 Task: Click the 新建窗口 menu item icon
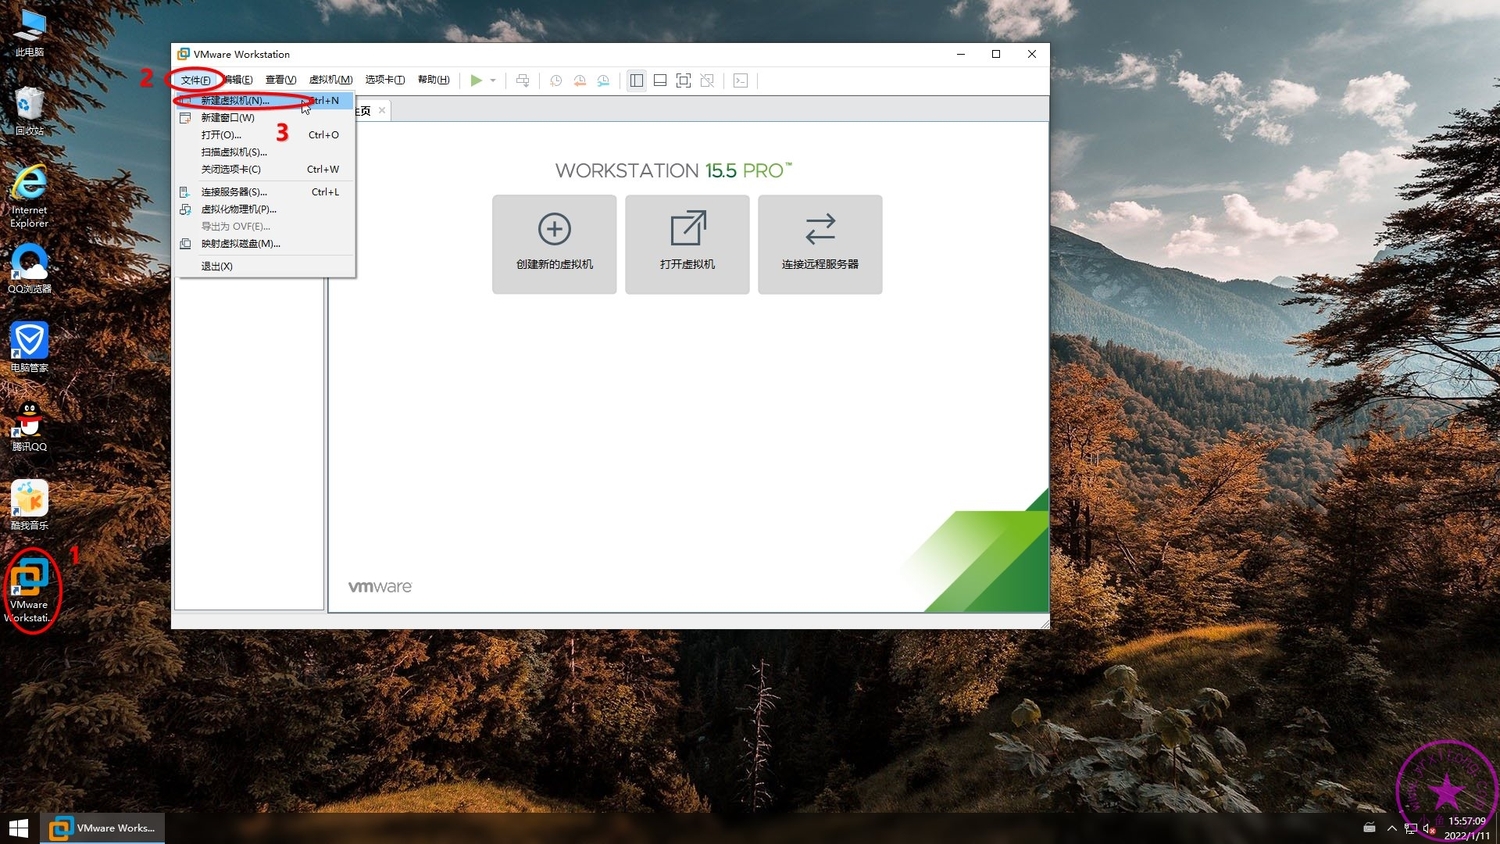[x=185, y=118]
